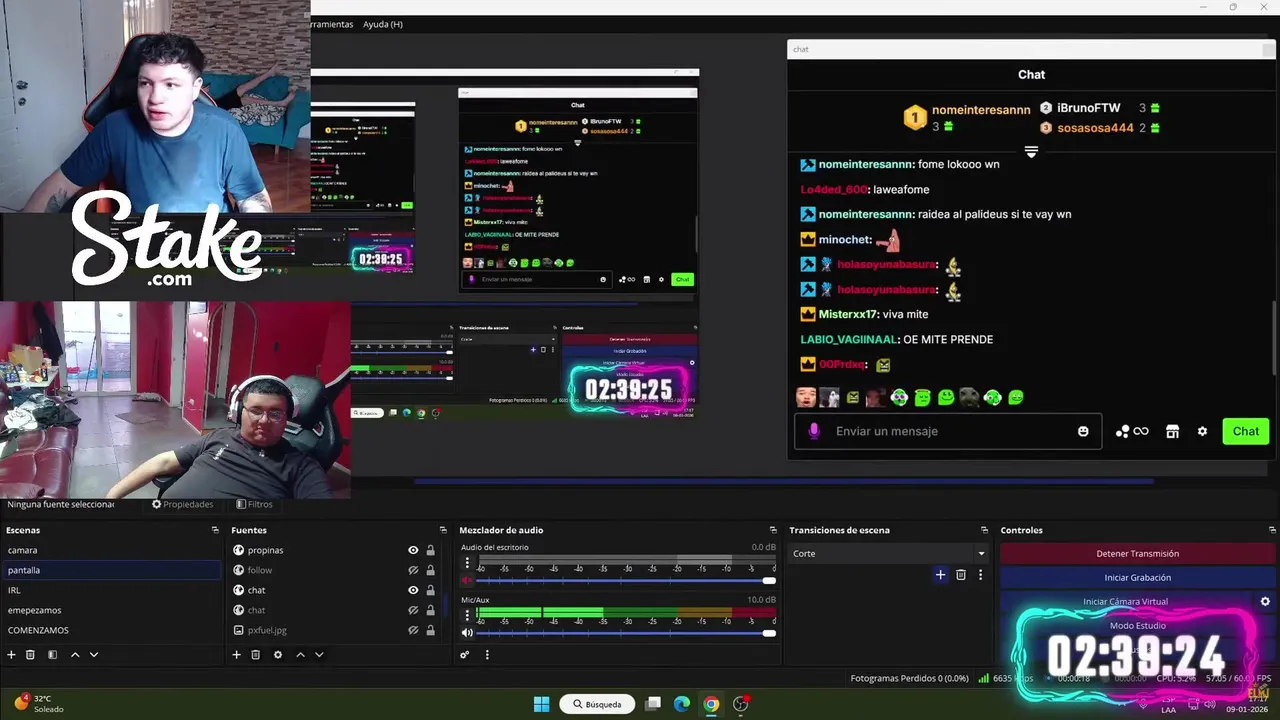Open Propiedades of the source
Viewport: 1280px width, 720px height.
[182, 504]
